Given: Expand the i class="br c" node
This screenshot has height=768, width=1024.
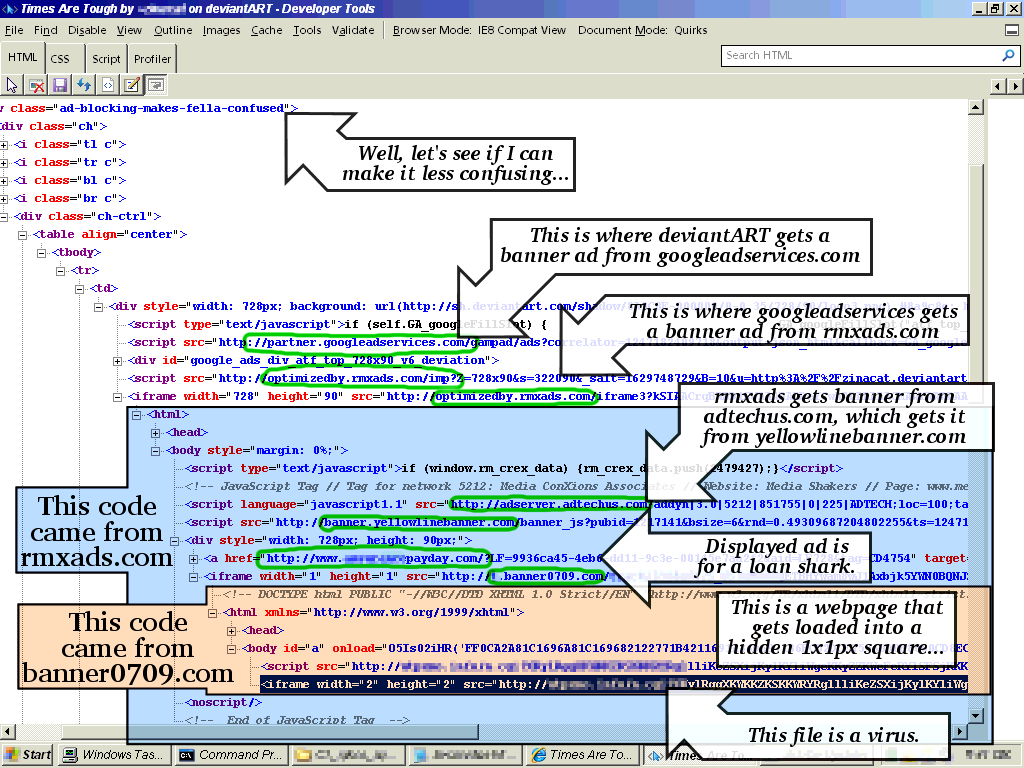Looking at the screenshot, I should coord(4,199).
